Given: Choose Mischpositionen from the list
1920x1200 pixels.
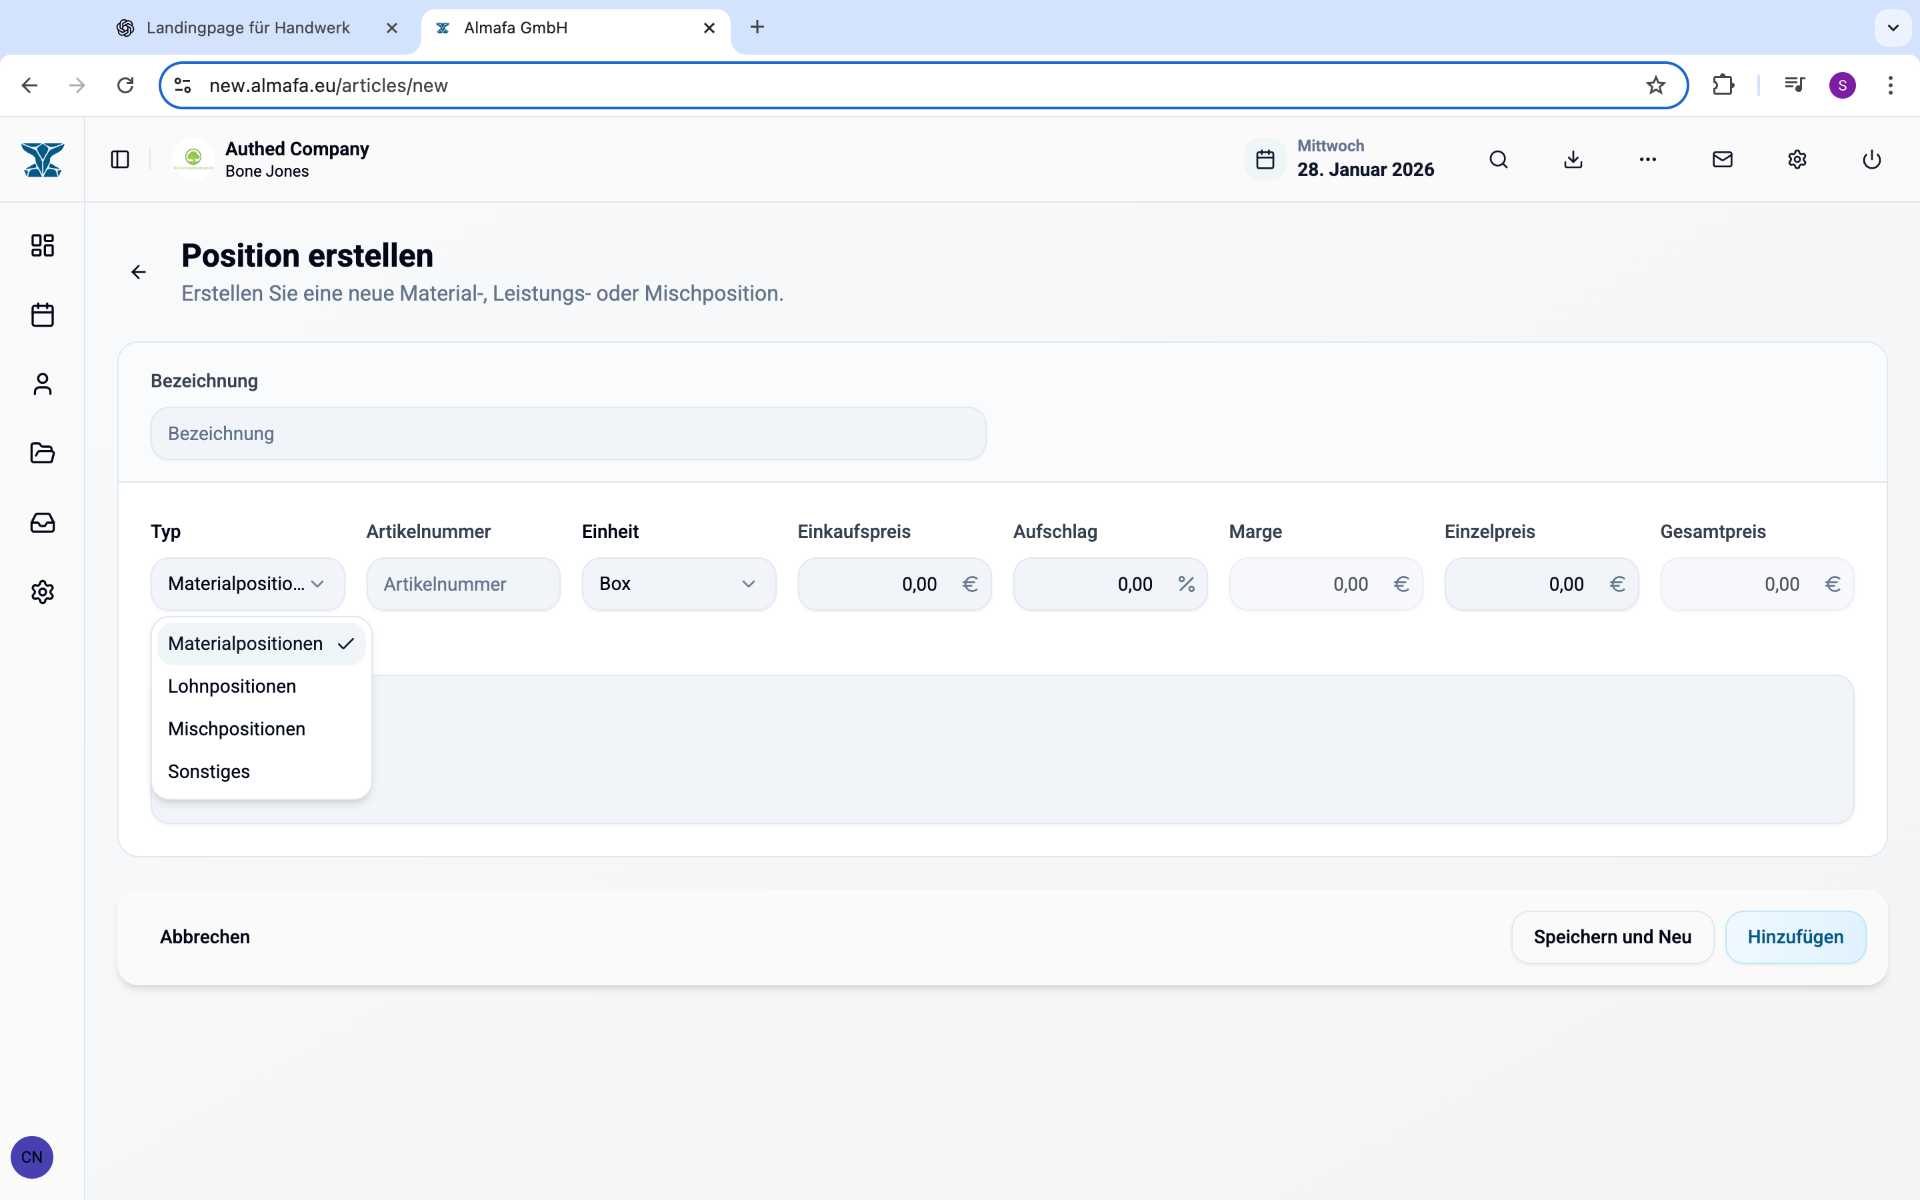Looking at the screenshot, I should pos(261,729).
